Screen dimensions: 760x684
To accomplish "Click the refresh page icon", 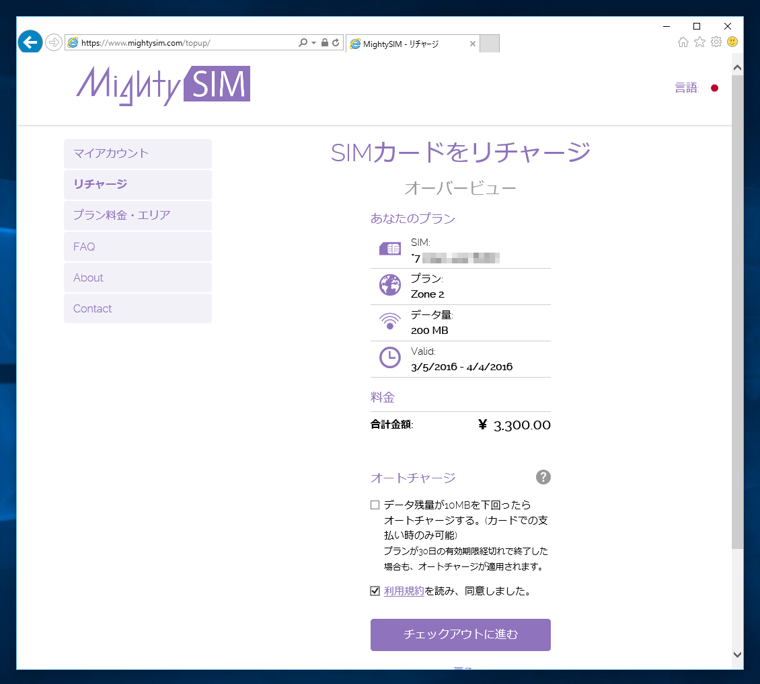I will point(335,43).
